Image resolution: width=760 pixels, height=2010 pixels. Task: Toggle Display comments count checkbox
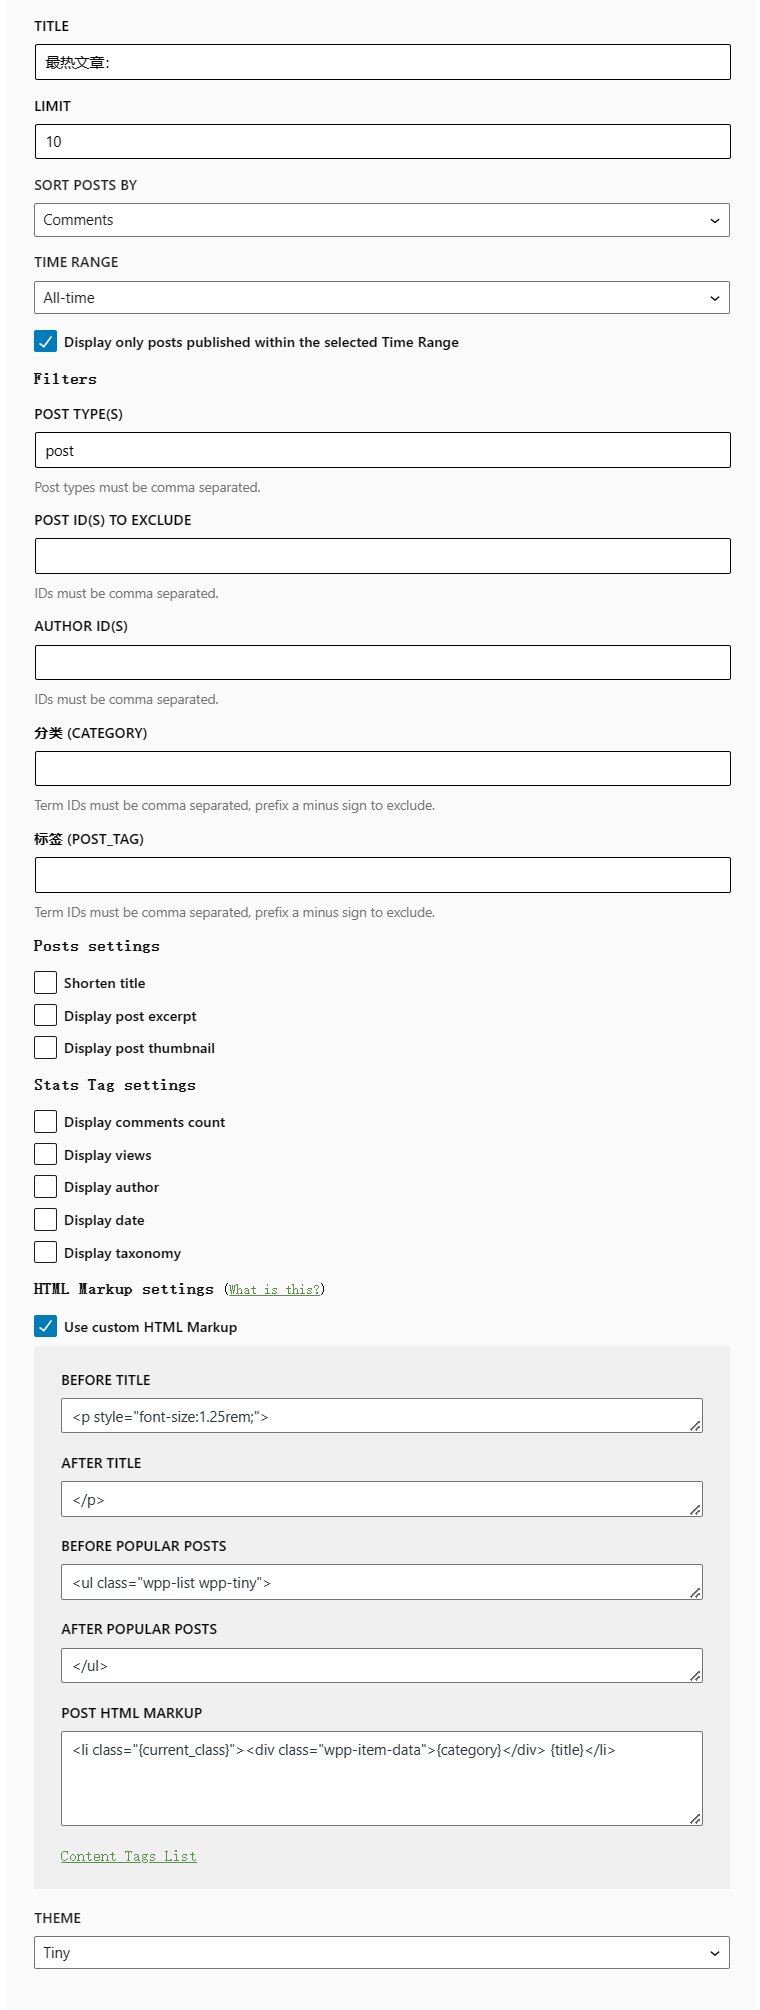point(46,1122)
